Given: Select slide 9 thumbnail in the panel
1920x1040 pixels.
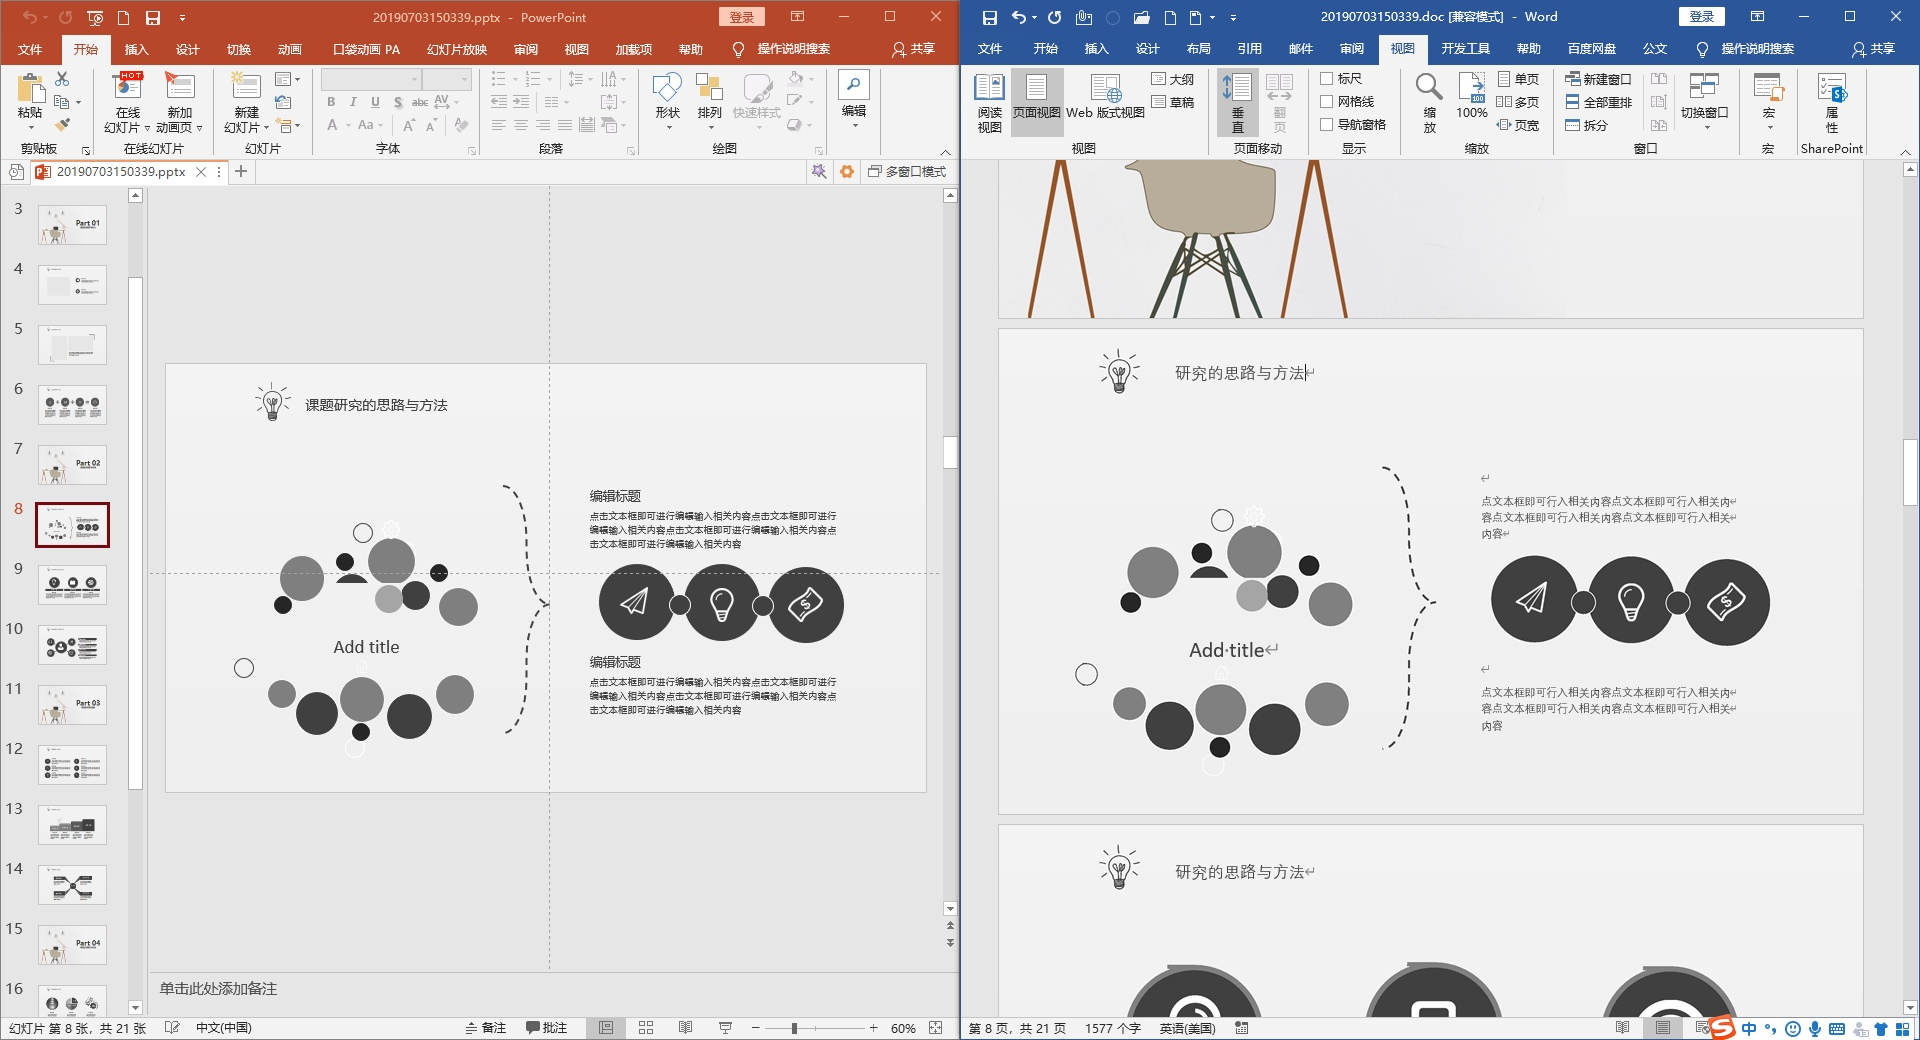Looking at the screenshot, I should tap(72, 585).
